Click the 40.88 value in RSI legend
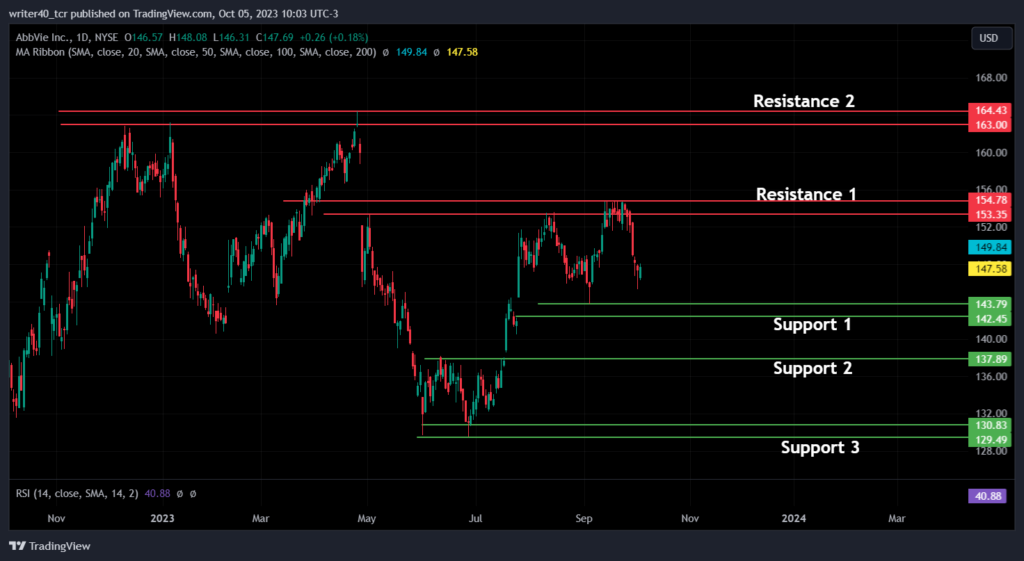The height and width of the screenshot is (561, 1024). coord(157,494)
